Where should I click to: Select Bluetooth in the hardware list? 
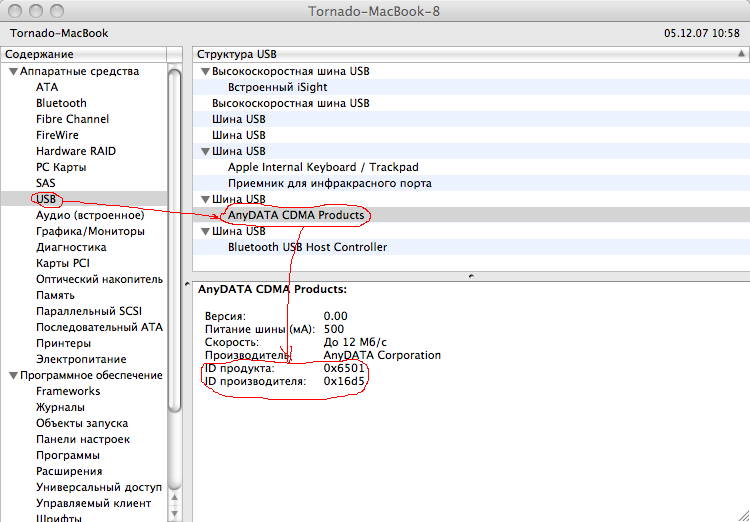pyautogui.click(x=61, y=103)
